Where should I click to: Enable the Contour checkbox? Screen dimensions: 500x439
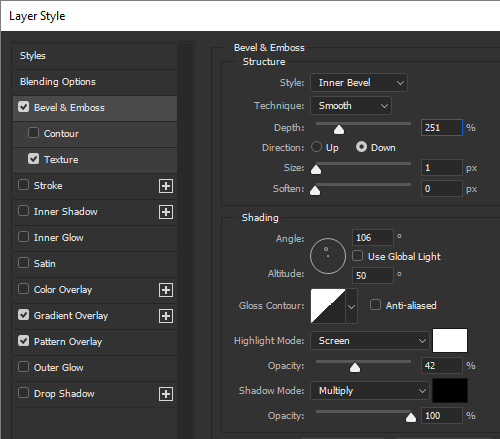point(33,133)
